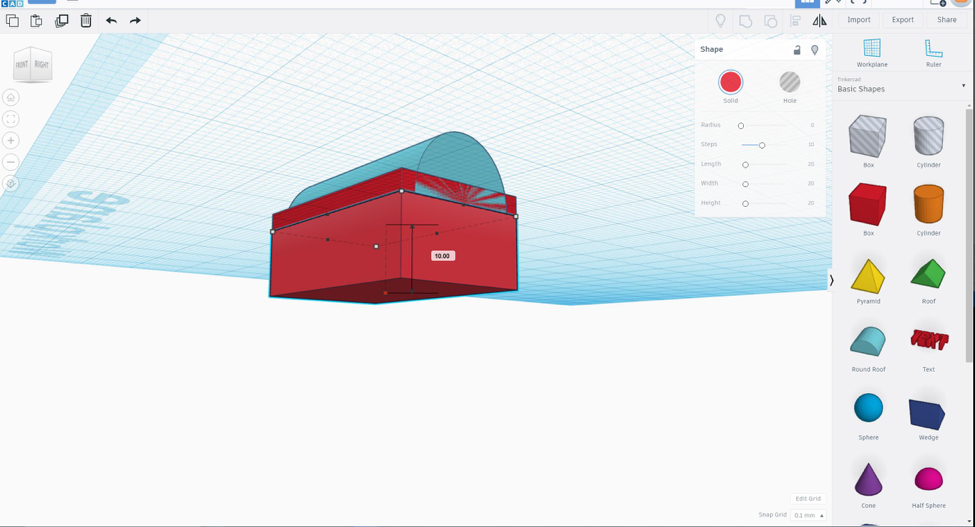Click the 10.00 height dimension field
Screen dimensions: 975x527
point(442,256)
